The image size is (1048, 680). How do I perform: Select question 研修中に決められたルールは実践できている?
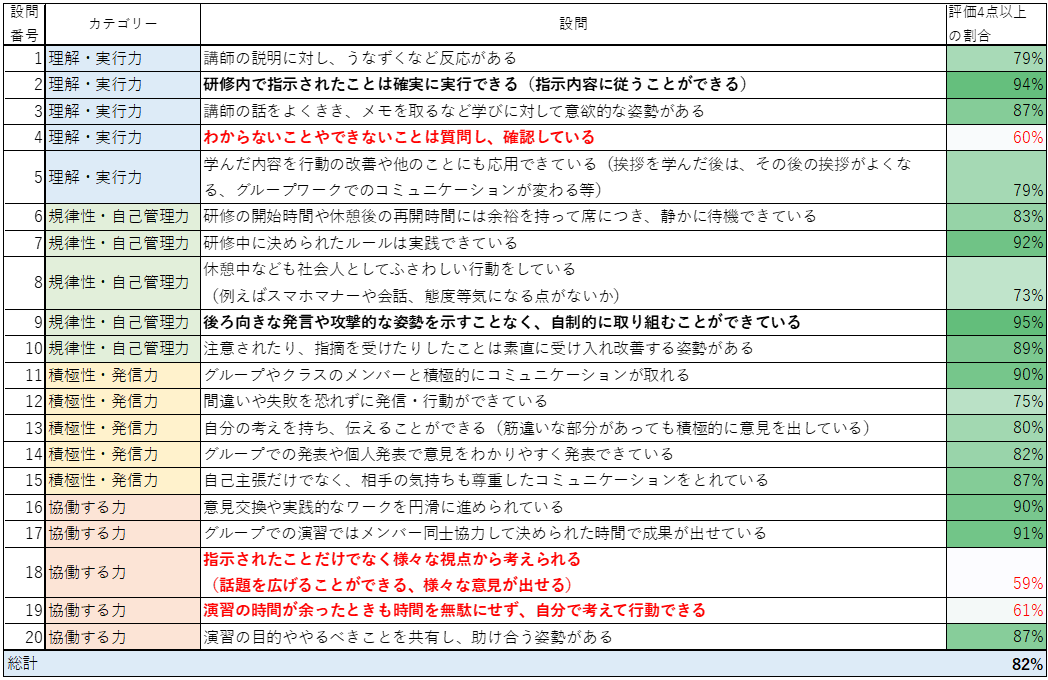click(573, 243)
